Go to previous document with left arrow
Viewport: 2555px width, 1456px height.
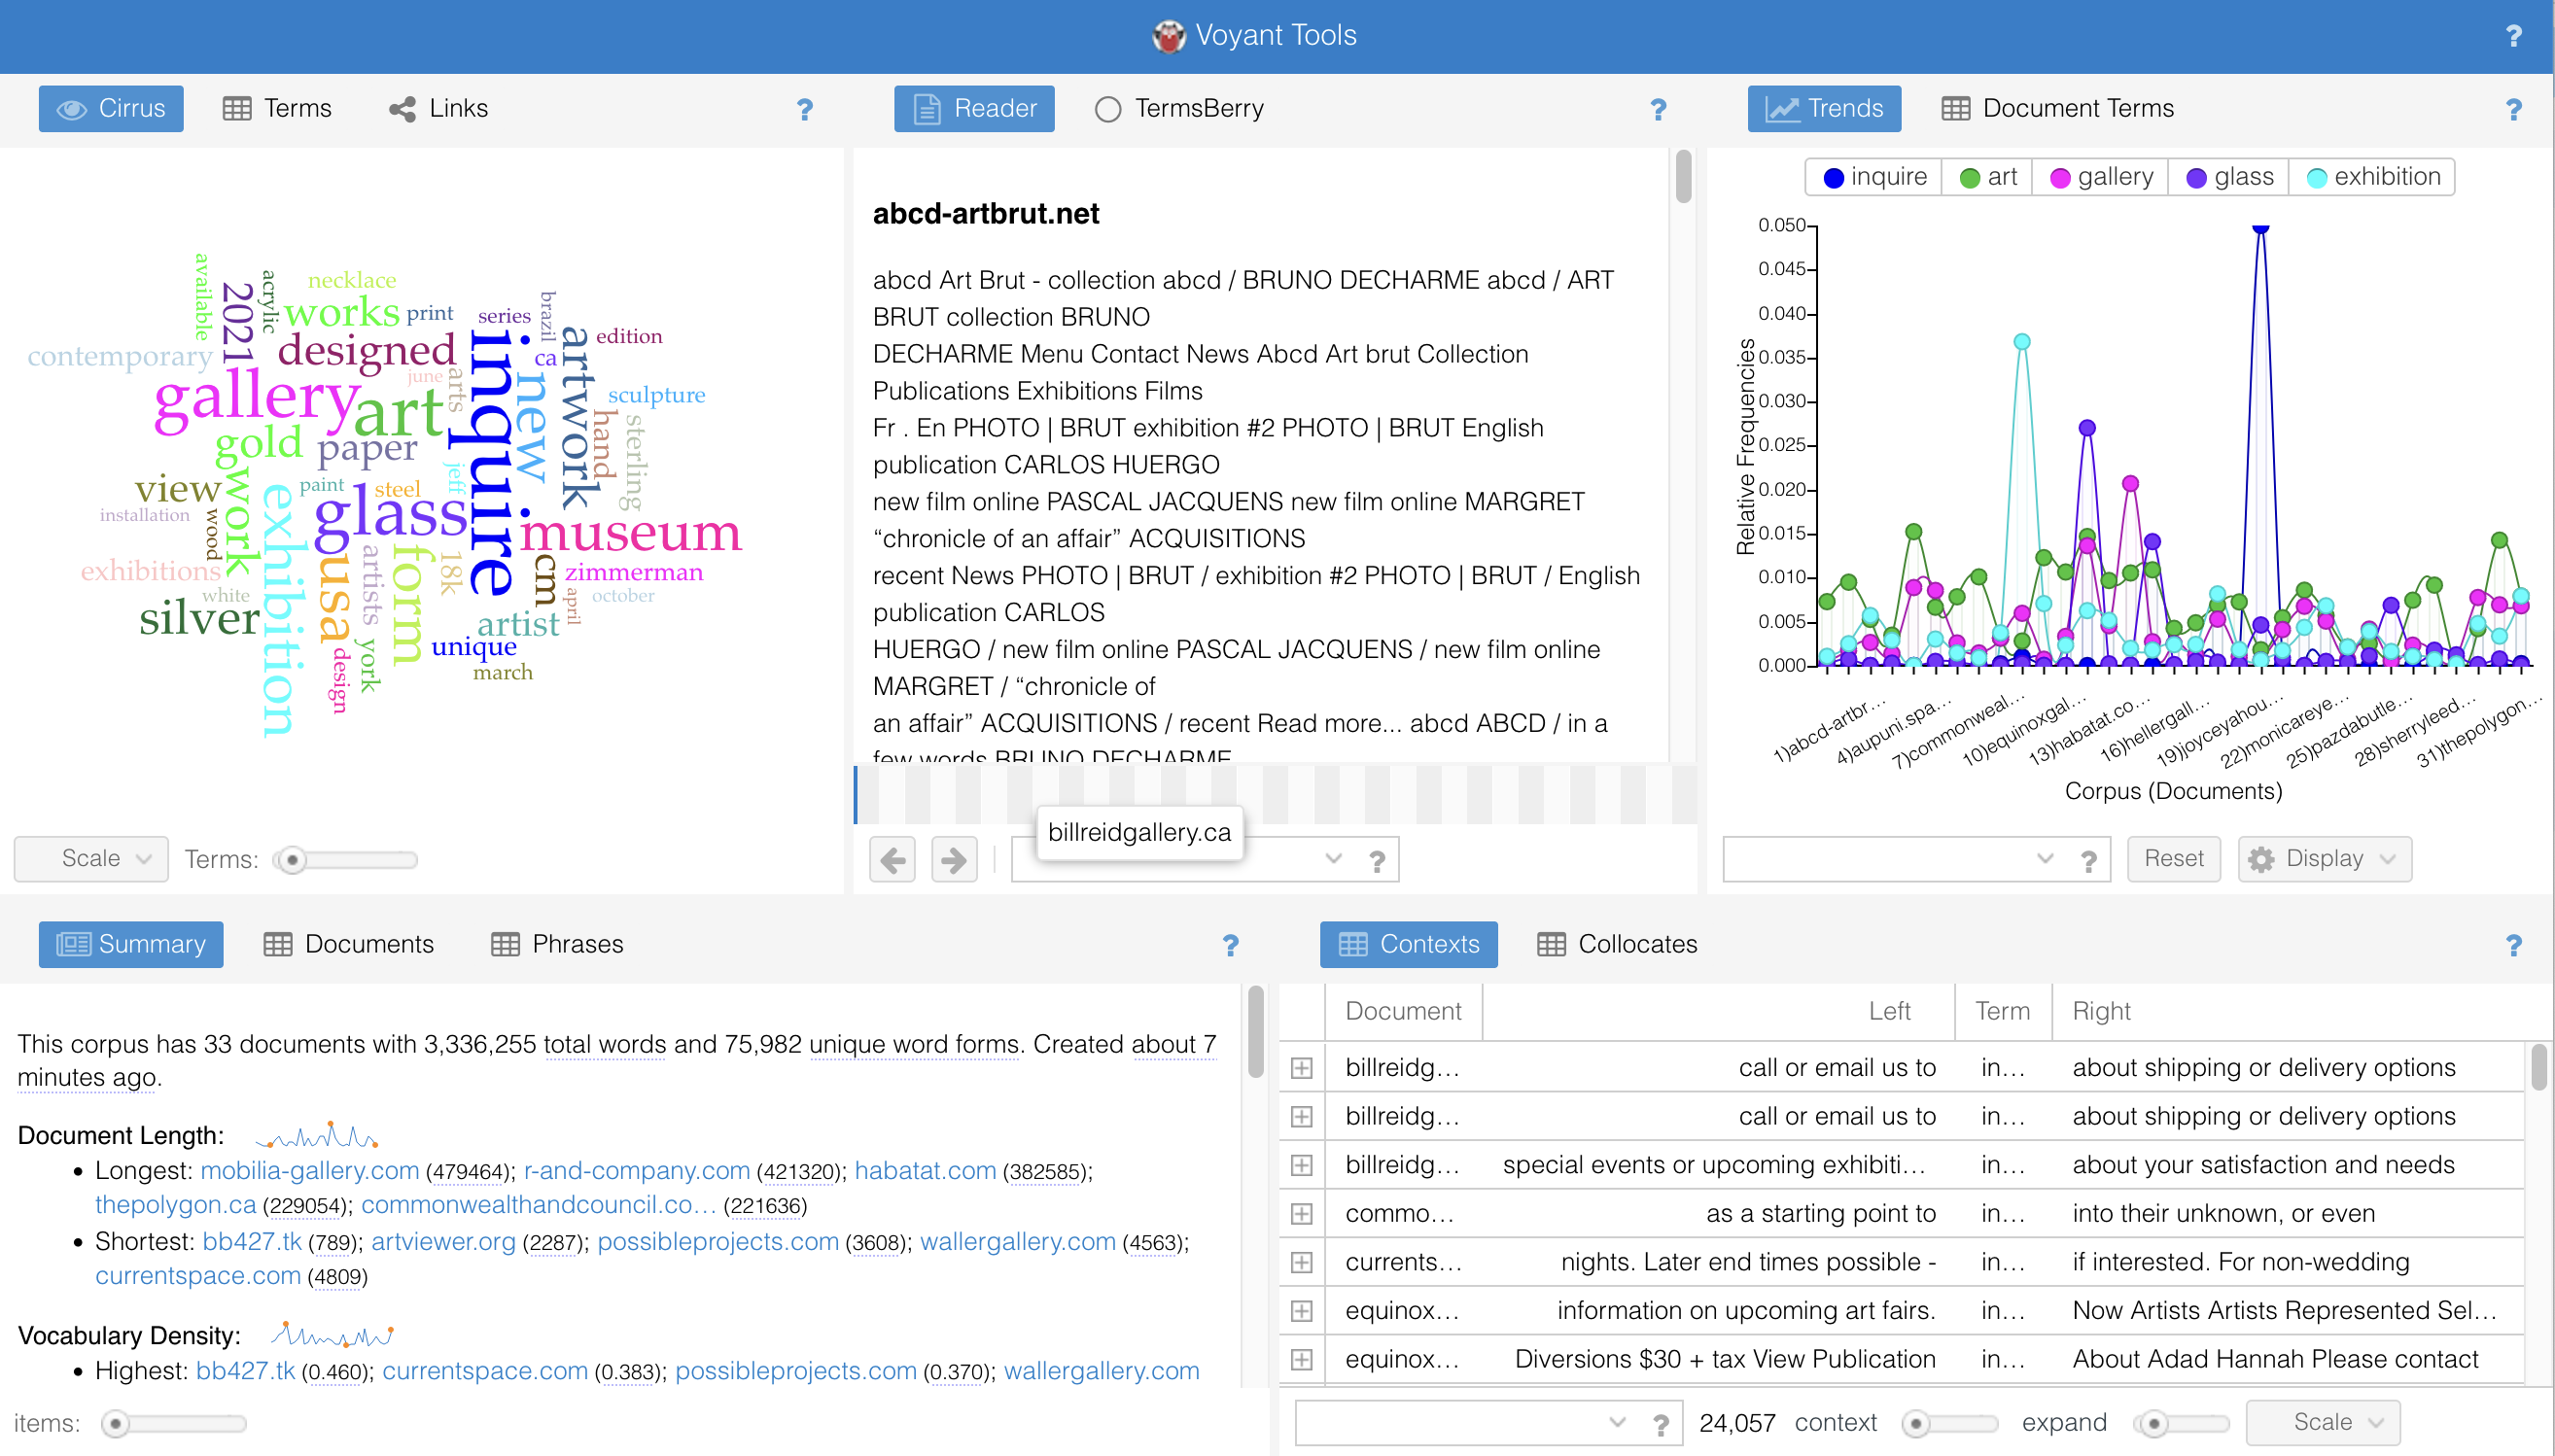pos(892,859)
